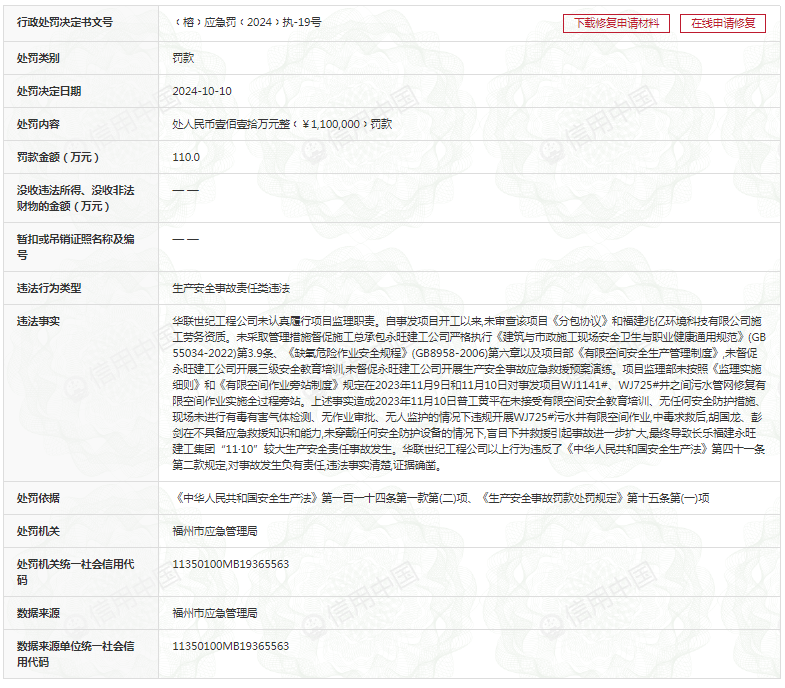Screen dimensions: 785x688
Task: Click the 处罚机关 label
Action: [x=38, y=531]
